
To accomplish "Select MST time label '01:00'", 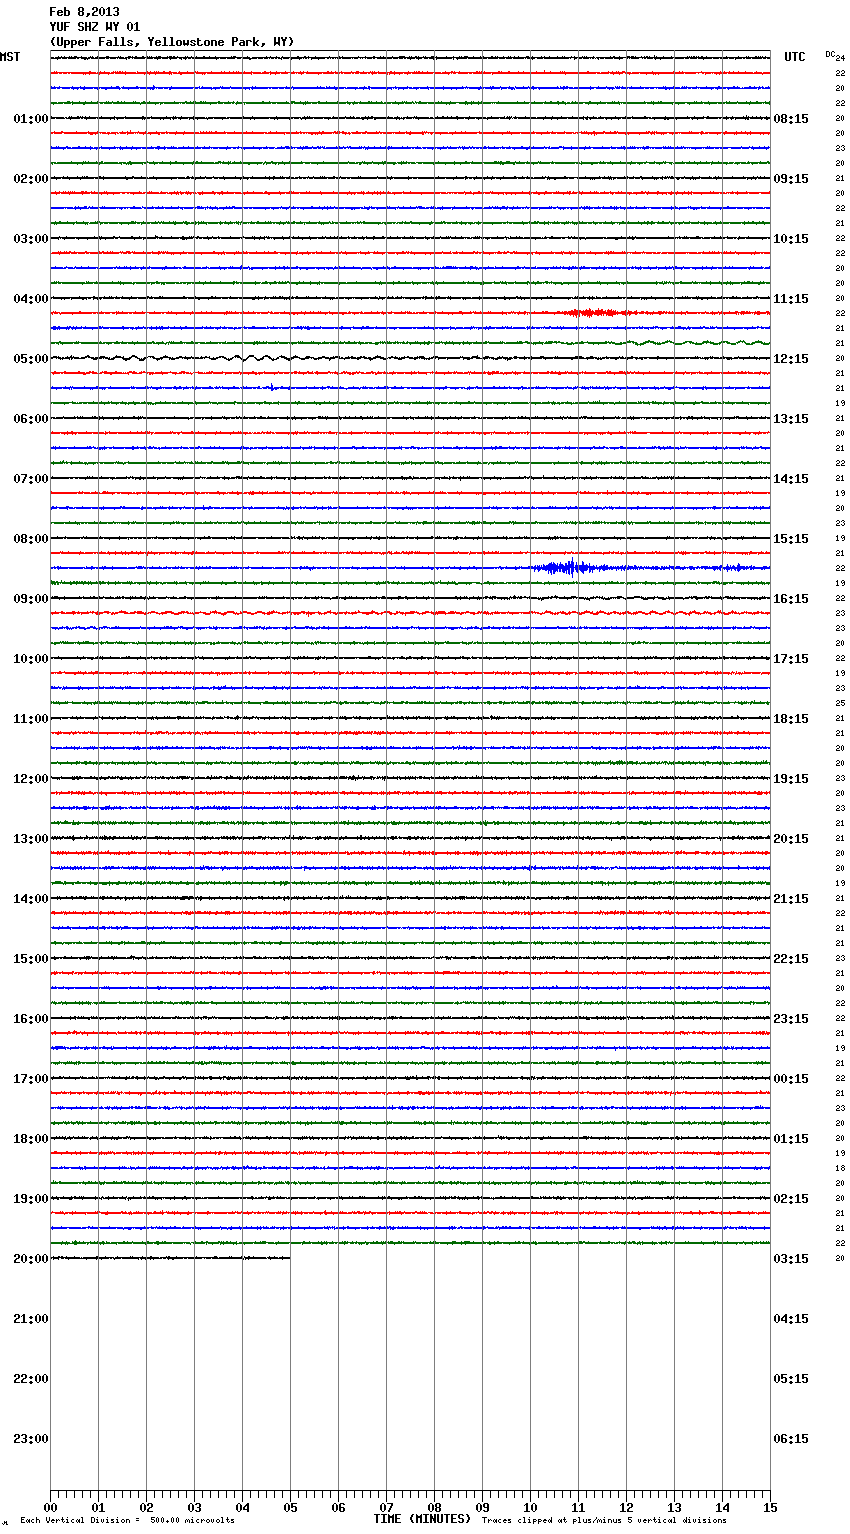I will coord(31,119).
